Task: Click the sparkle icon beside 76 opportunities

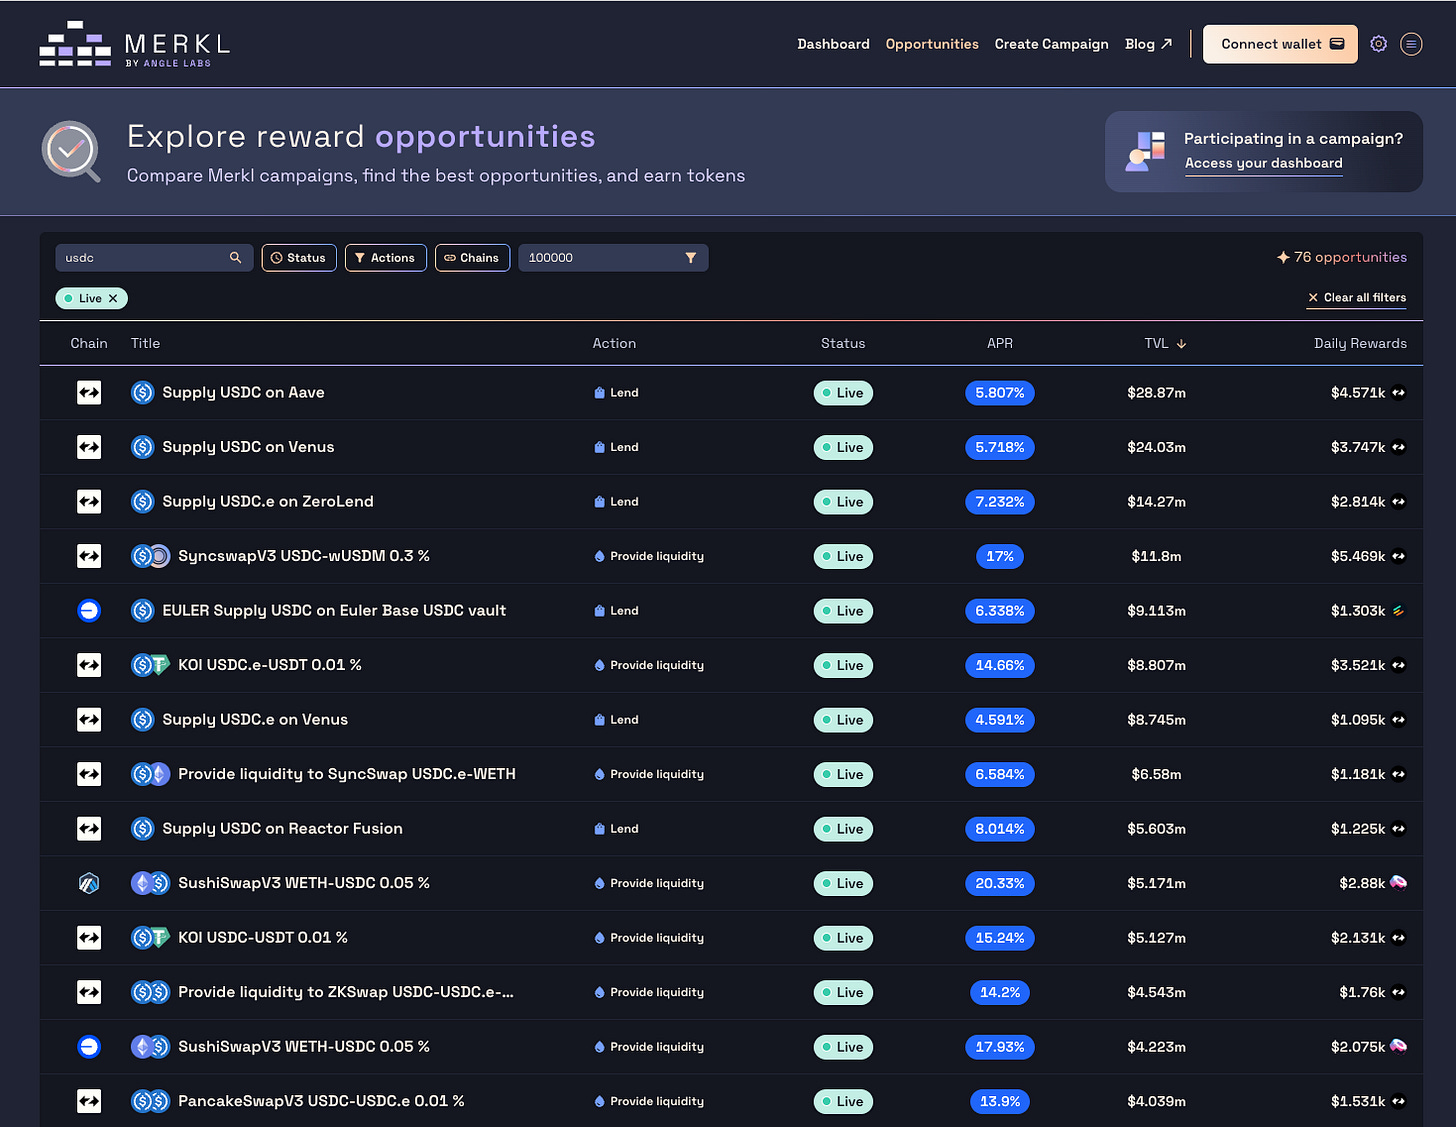Action: tap(1283, 257)
